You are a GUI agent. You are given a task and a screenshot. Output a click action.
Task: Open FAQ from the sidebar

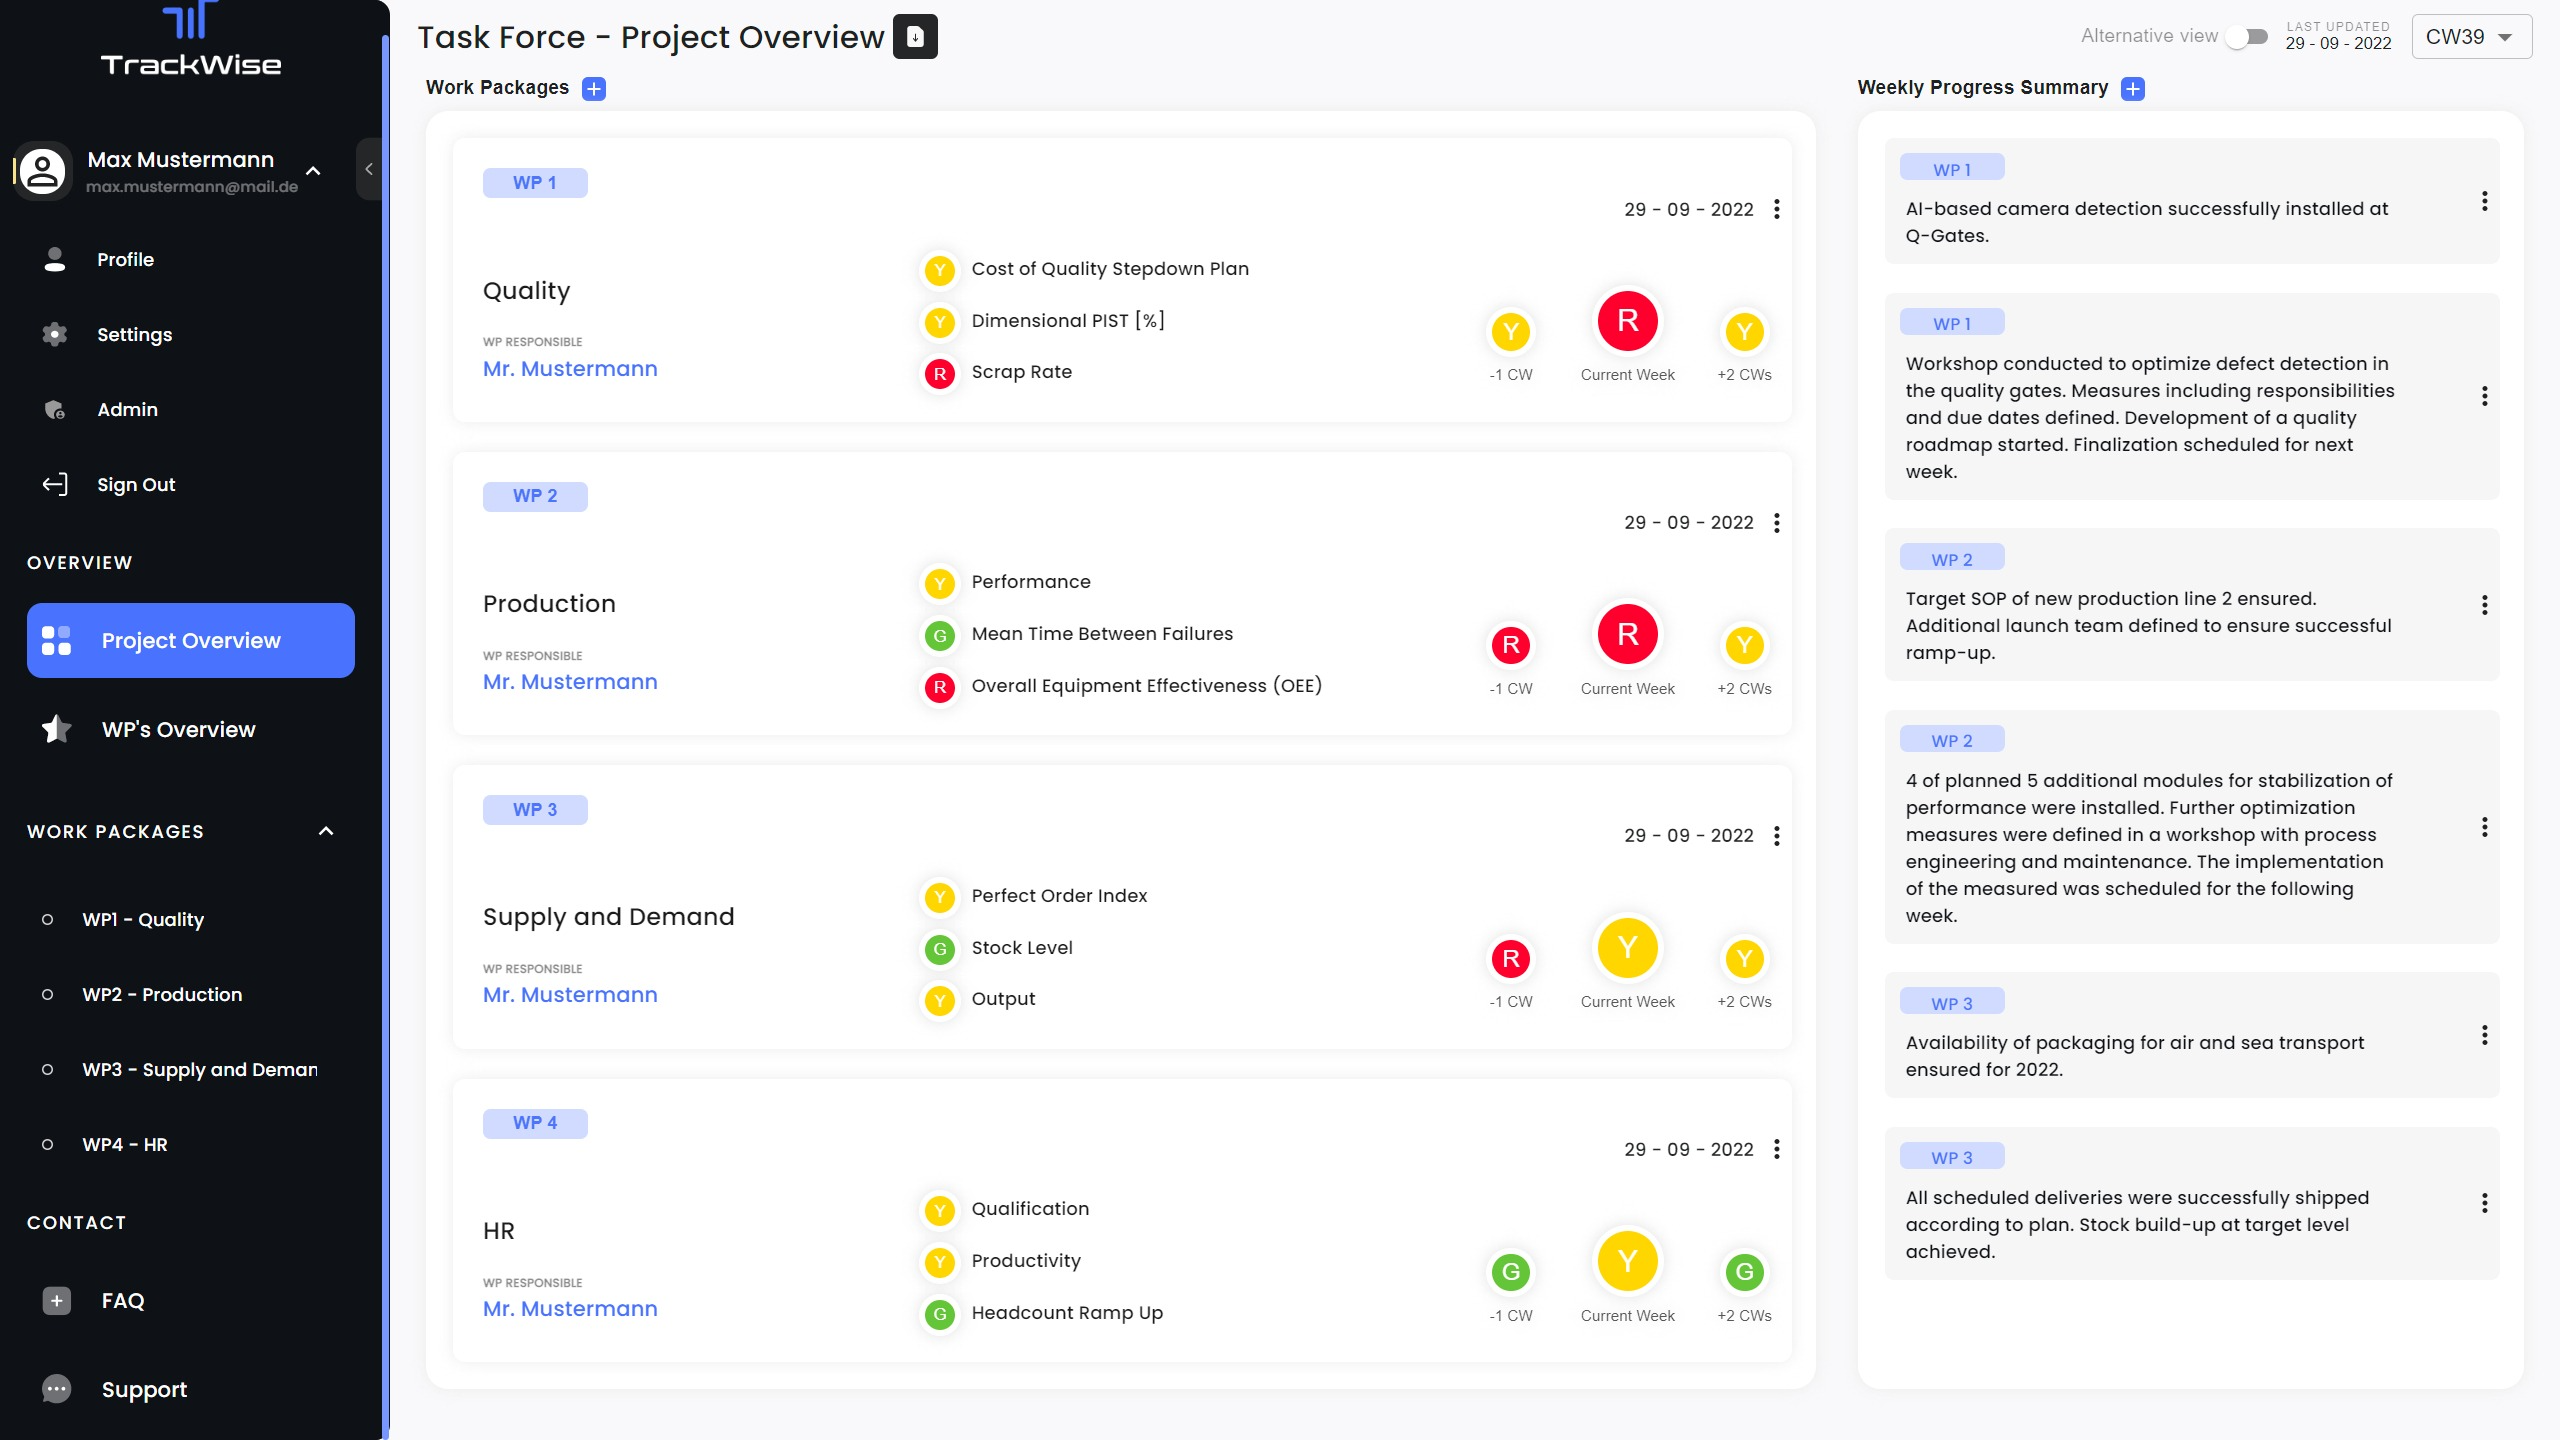pyautogui.click(x=122, y=1300)
